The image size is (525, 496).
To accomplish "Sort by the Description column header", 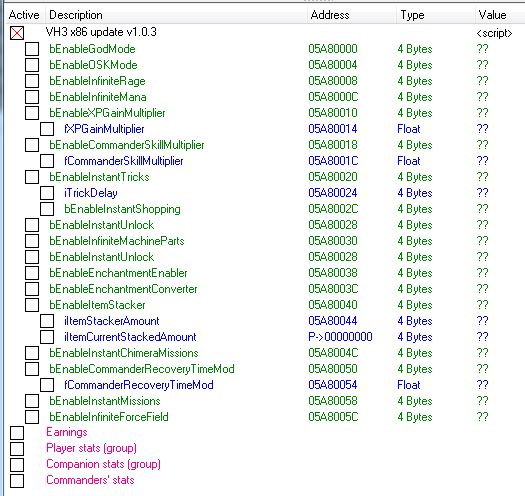I will [x=176, y=15].
